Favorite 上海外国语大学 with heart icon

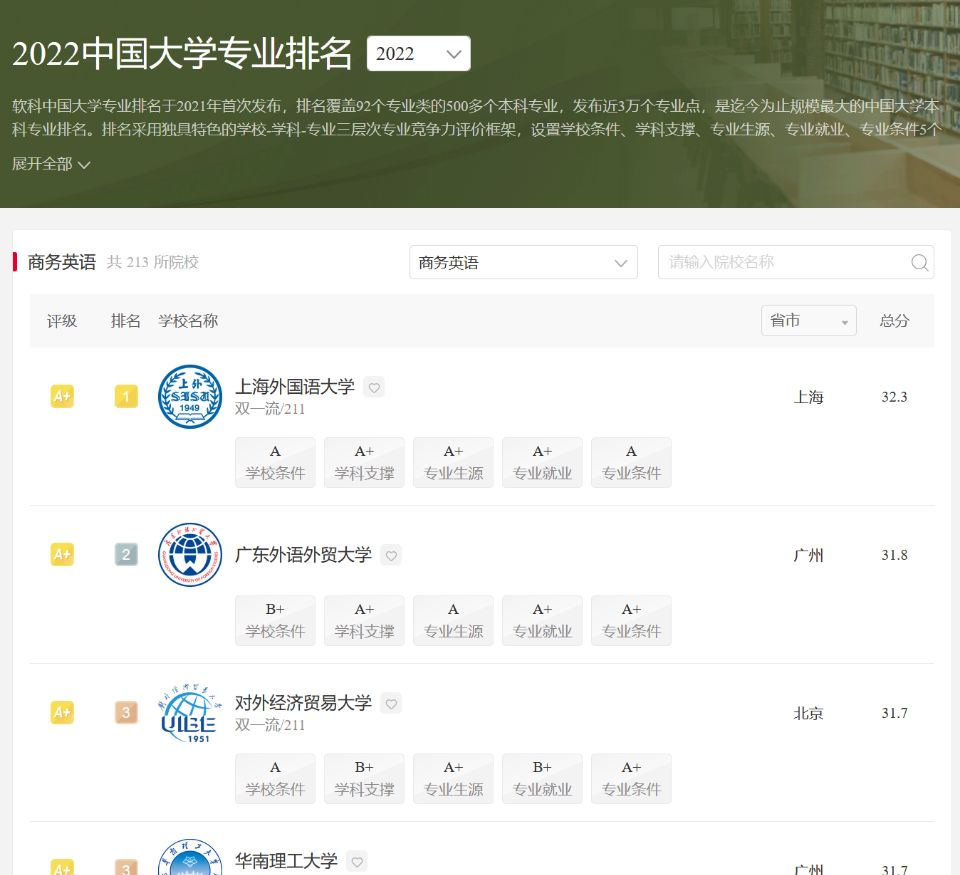[374, 388]
